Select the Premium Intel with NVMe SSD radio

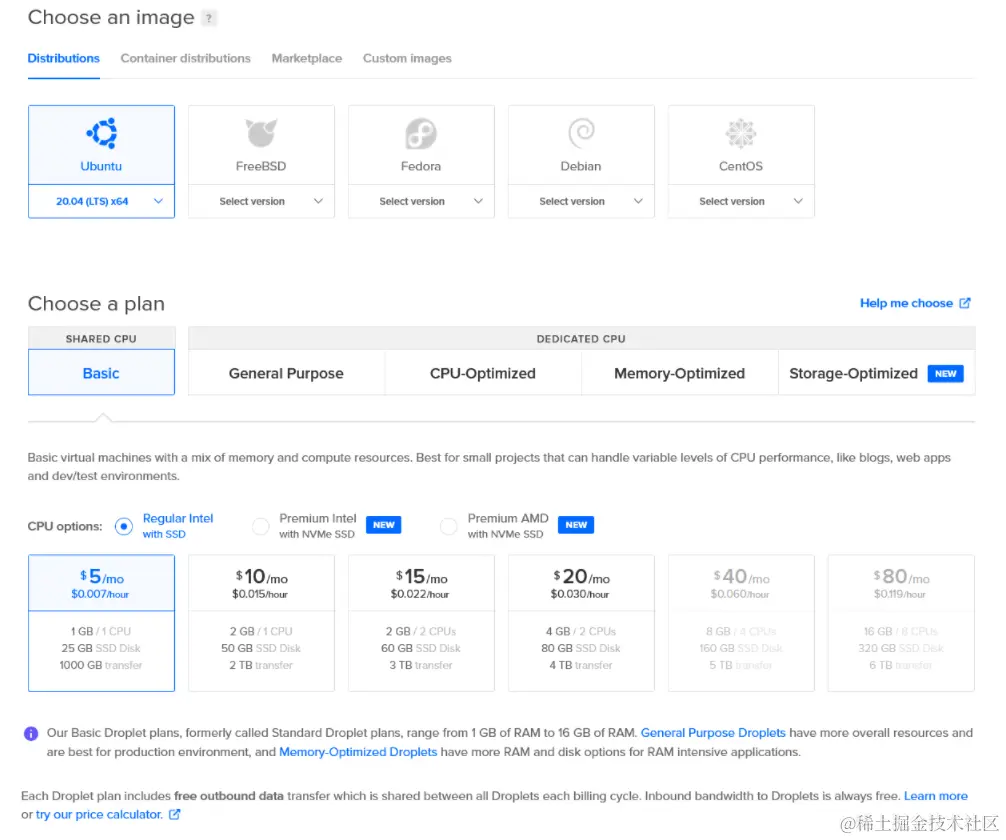[x=260, y=527]
